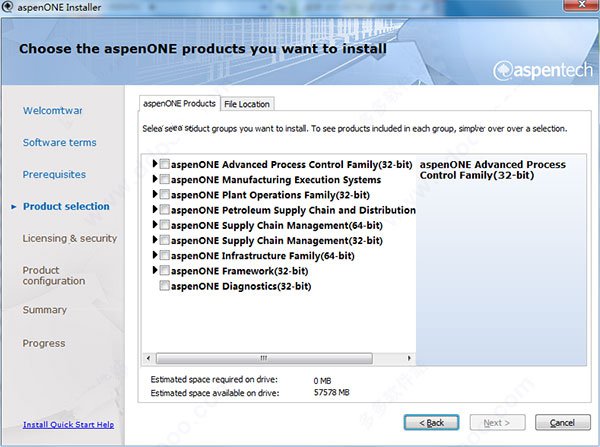Select the Product selection step
The width and height of the screenshot is (600, 447).
tap(66, 206)
